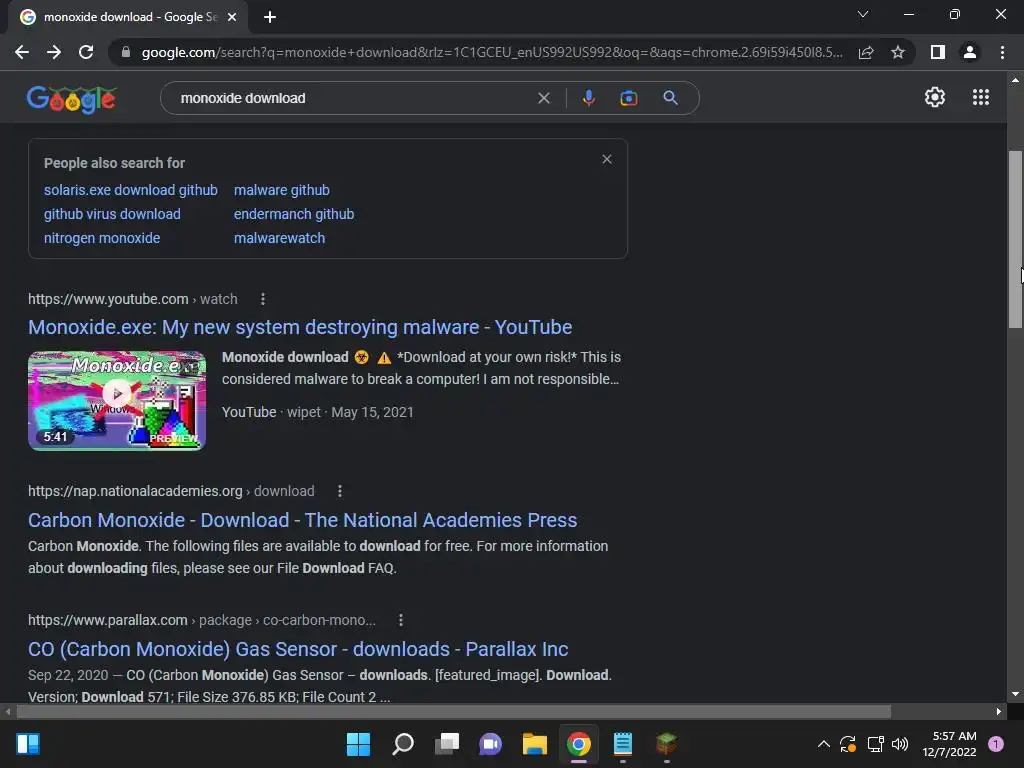The height and width of the screenshot is (768, 1024).
Task: Clear the search box text
Action: tap(543, 98)
